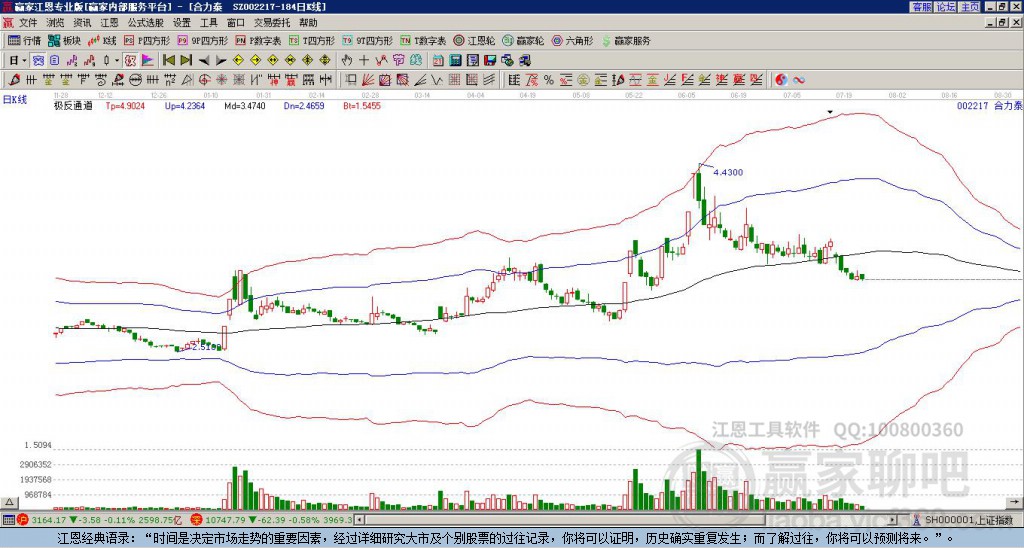The height and width of the screenshot is (548, 1024).
Task: Switch to the K线 chart view
Action: (102, 40)
